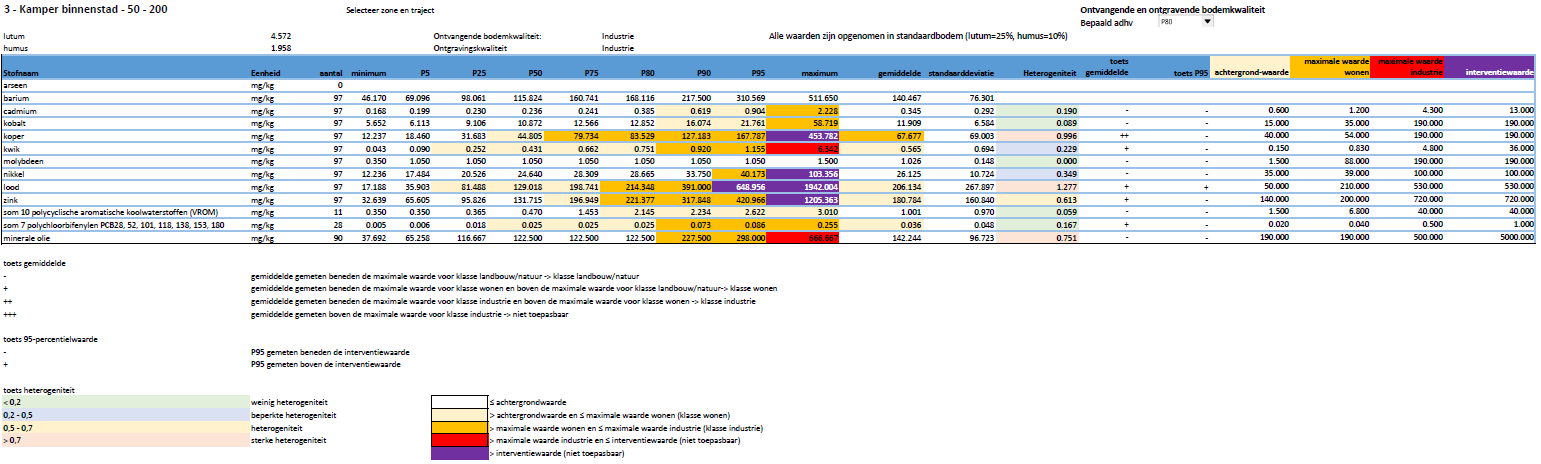The image size is (1541, 464).
Task: Select the lutum value cell 4.572
Action: tap(280, 36)
